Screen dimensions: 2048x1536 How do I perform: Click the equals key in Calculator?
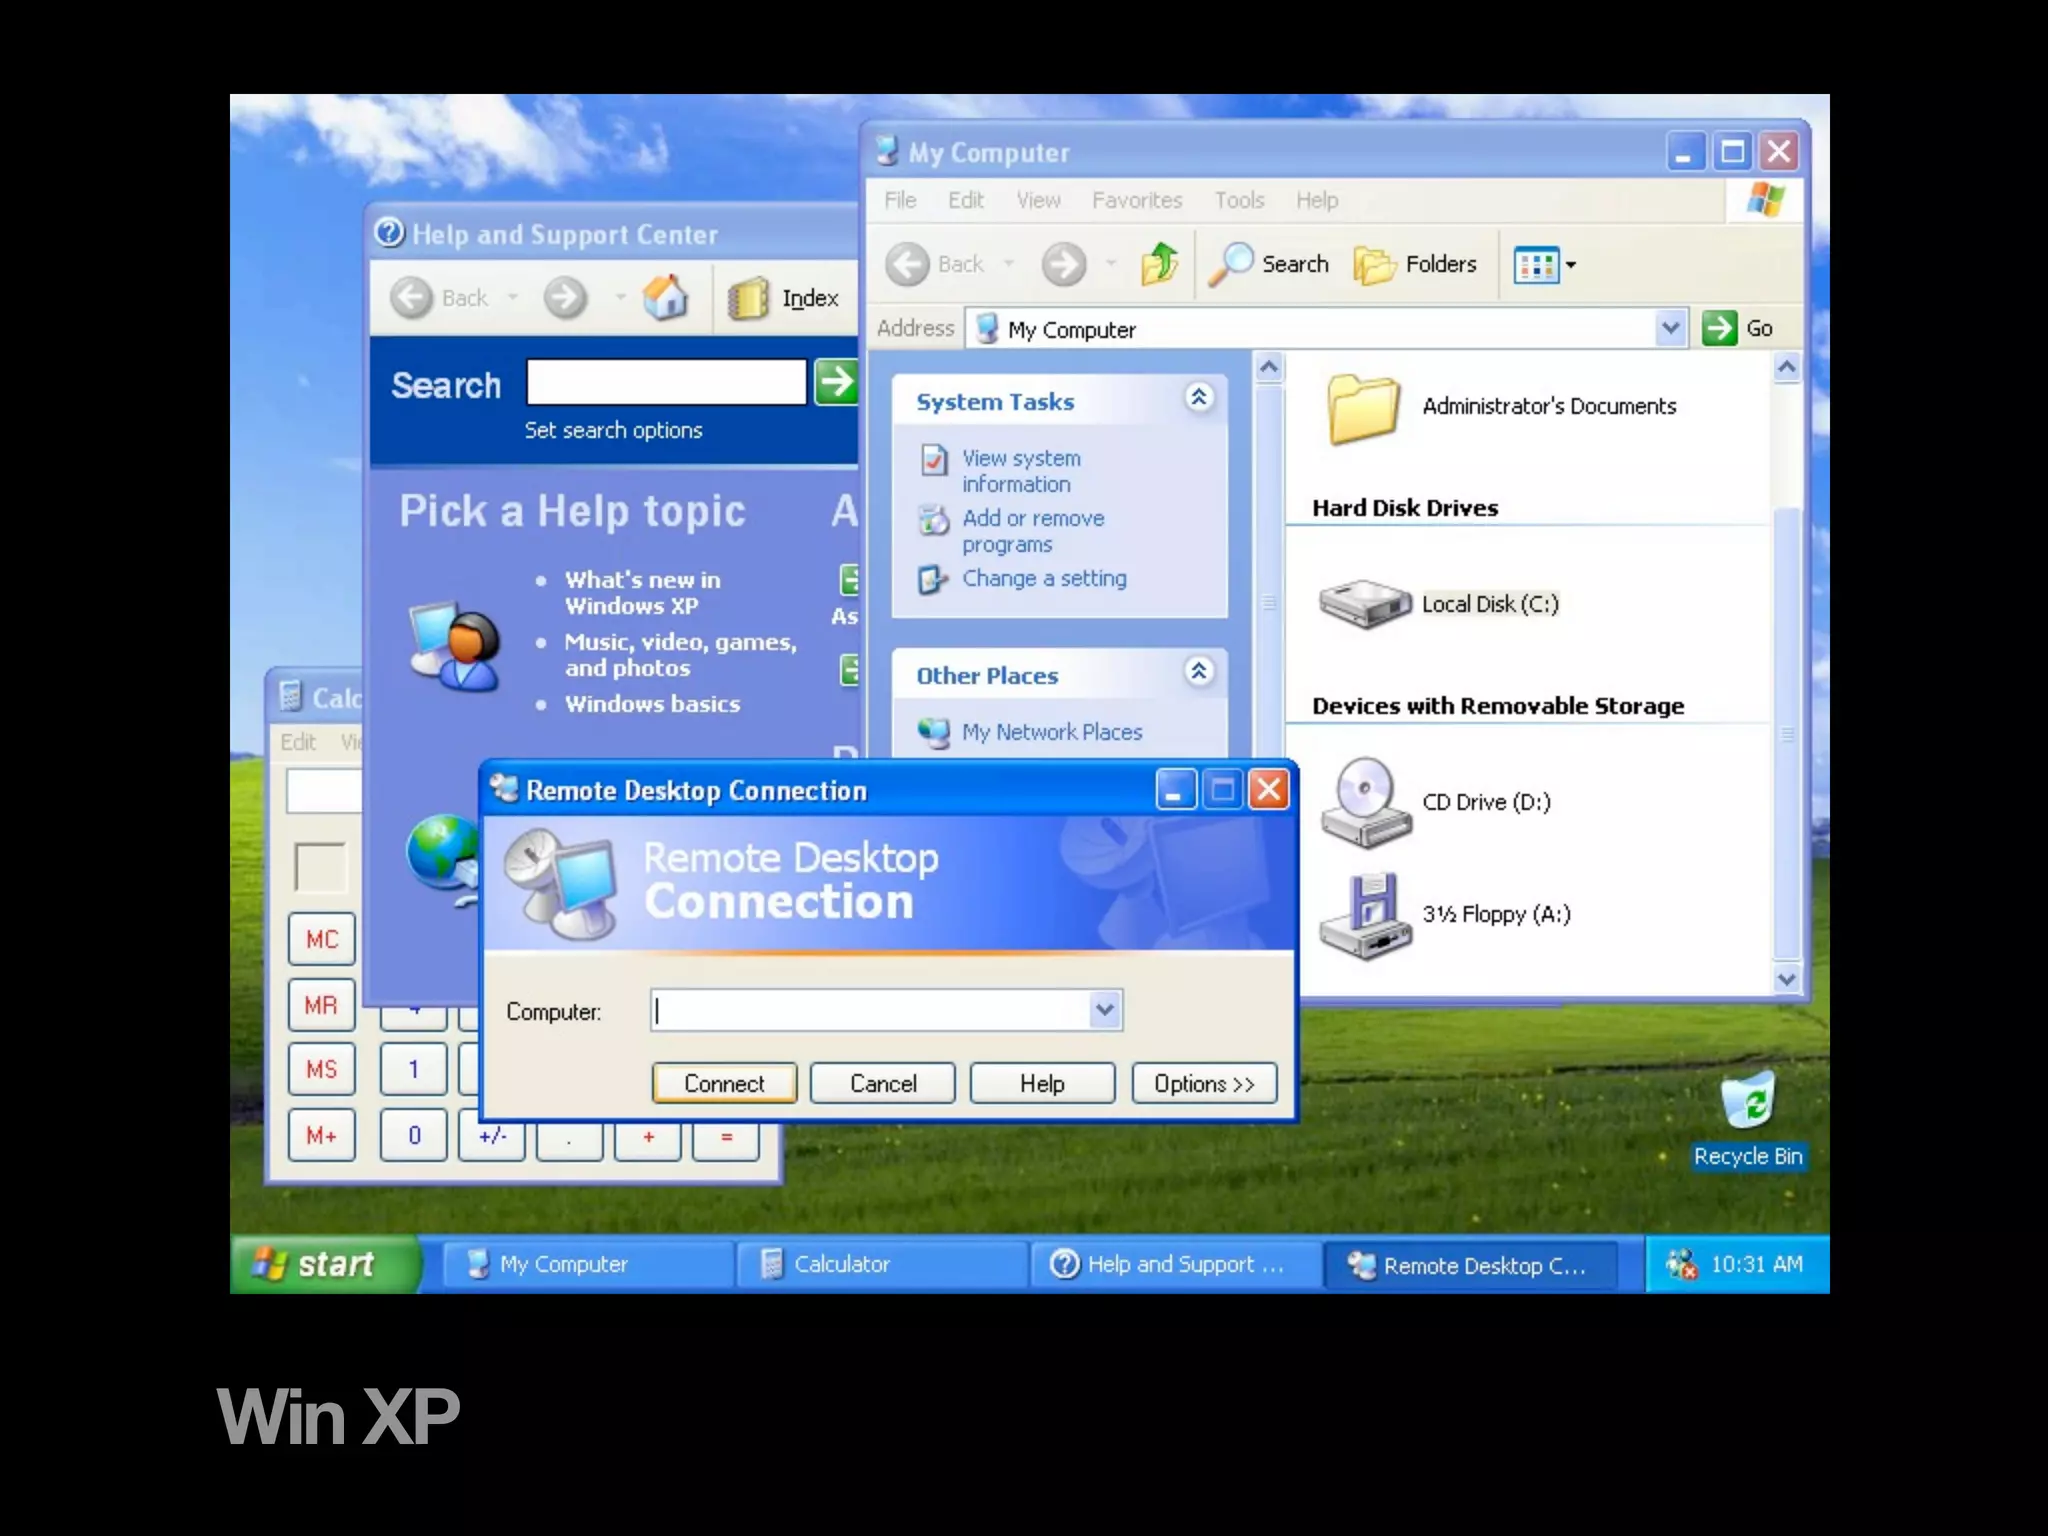tap(726, 1138)
